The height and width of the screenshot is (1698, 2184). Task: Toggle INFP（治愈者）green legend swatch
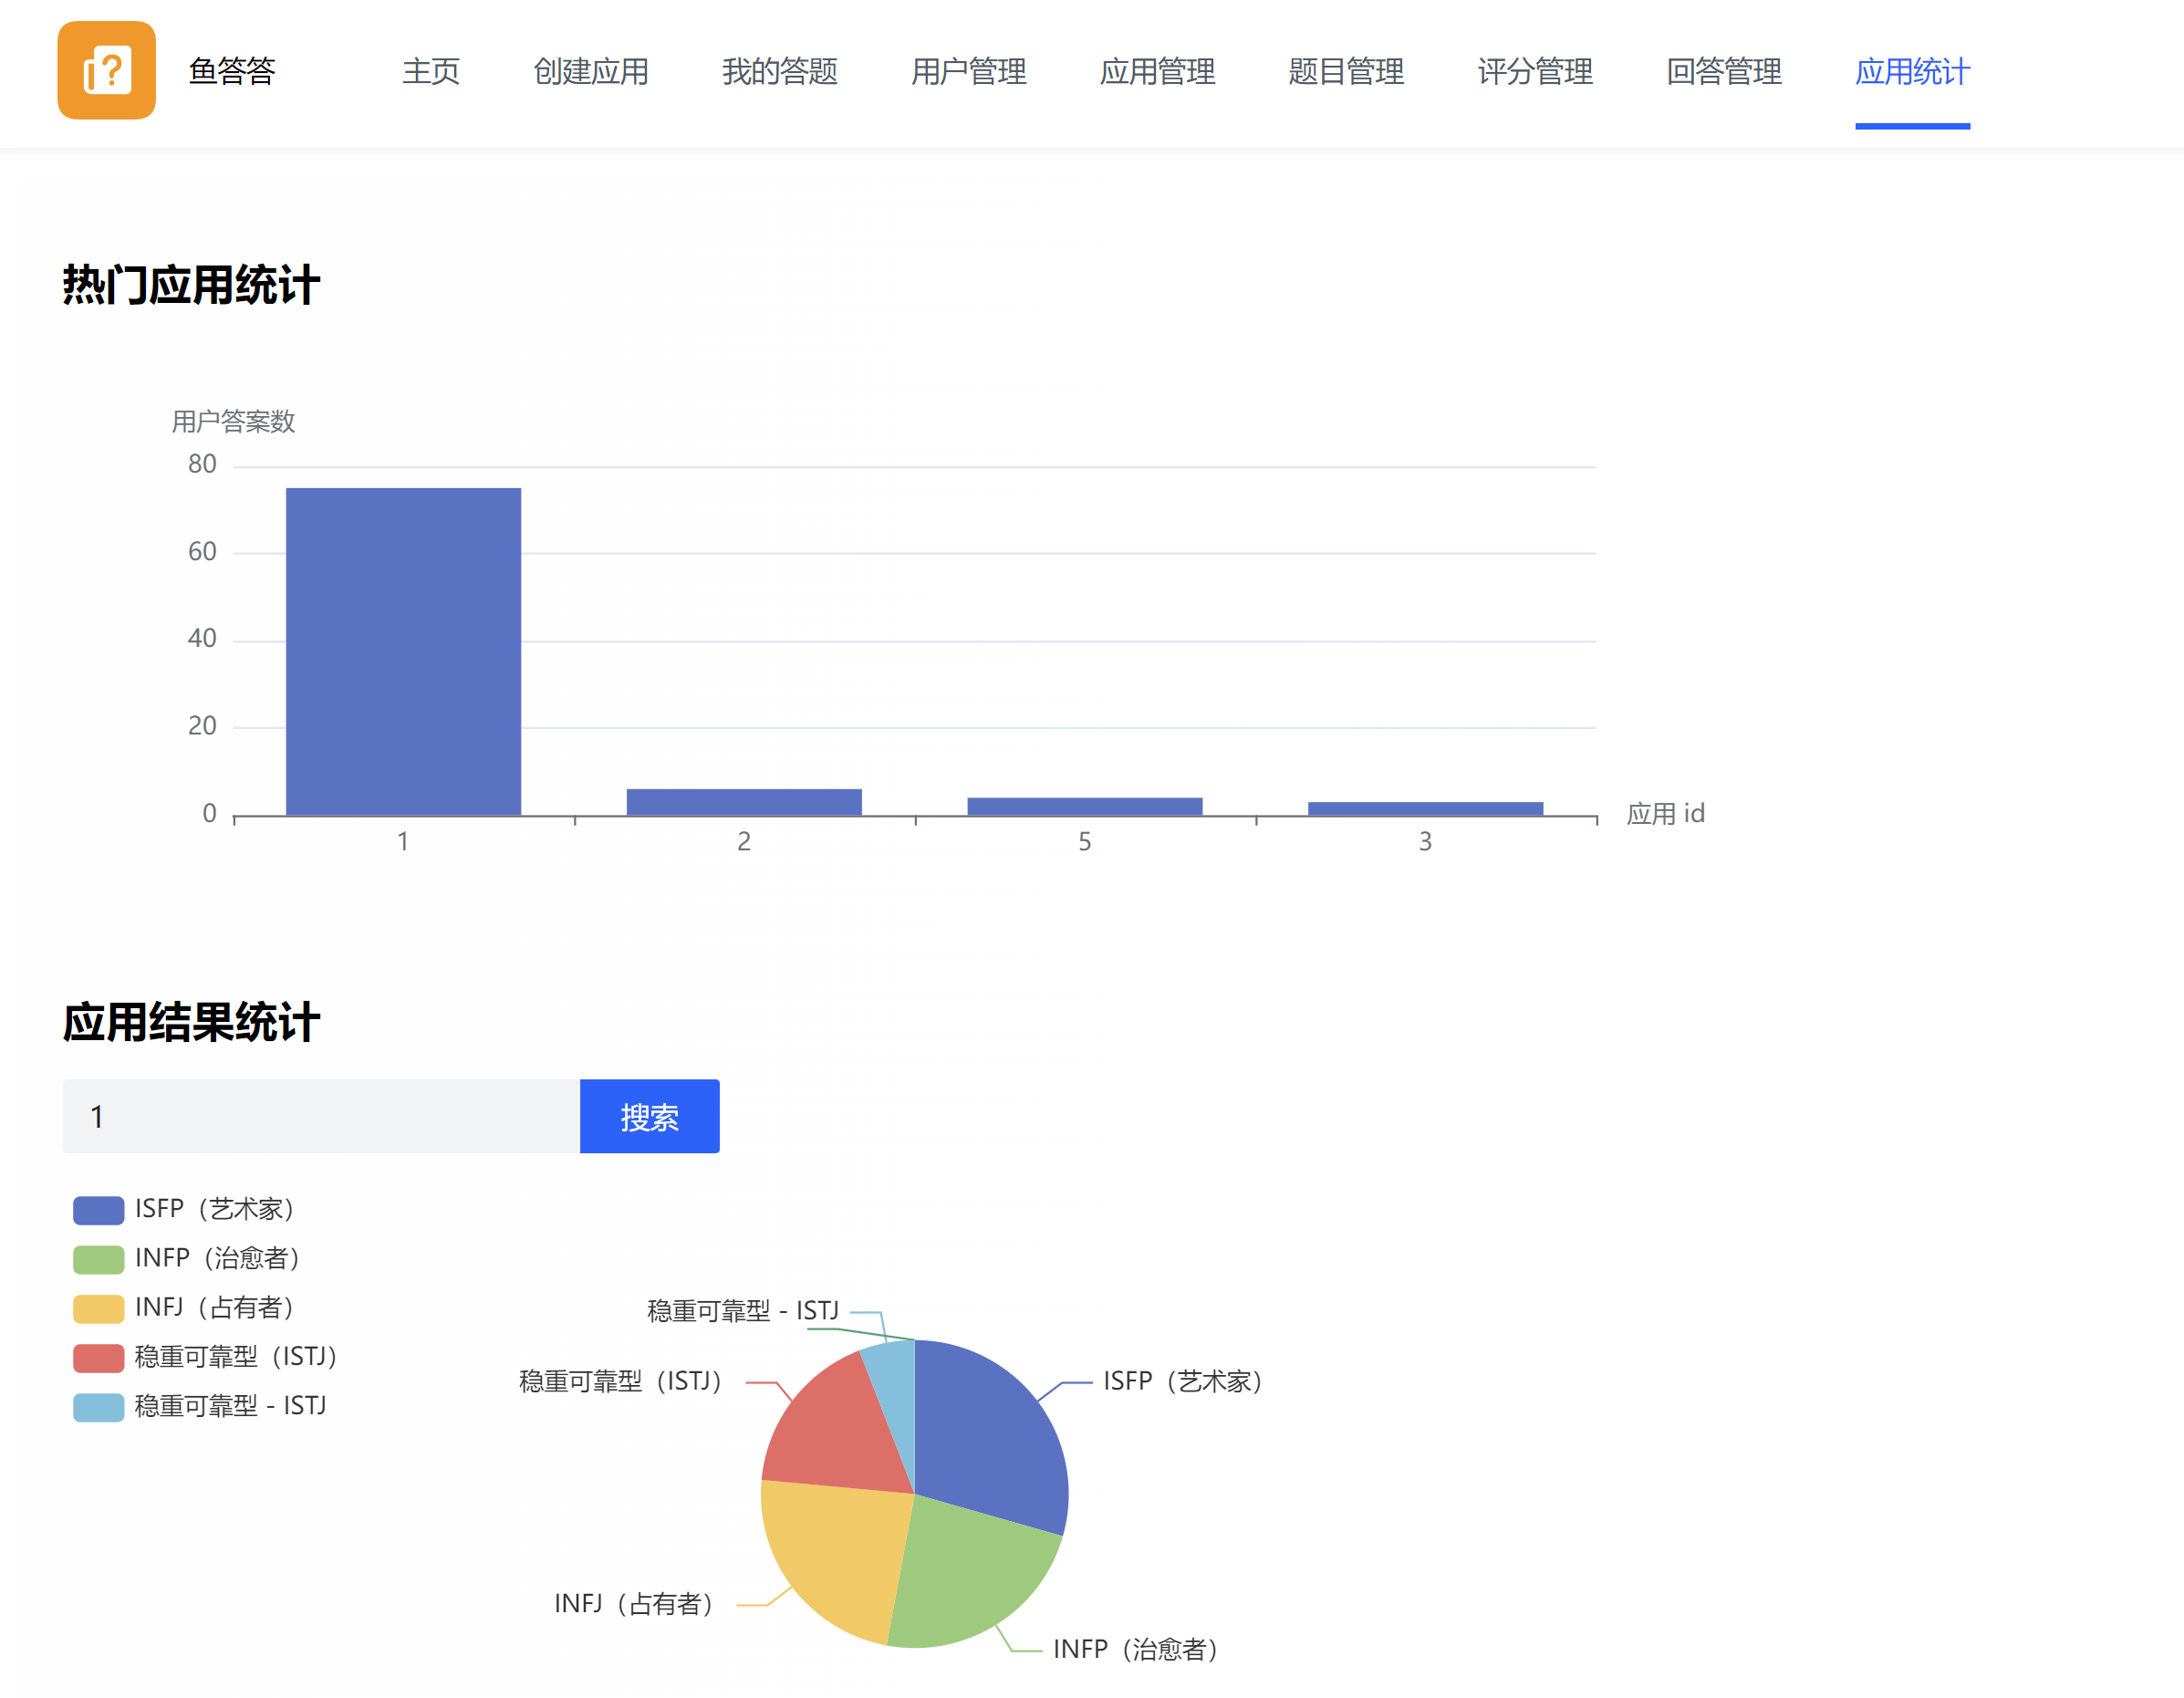(98, 1259)
